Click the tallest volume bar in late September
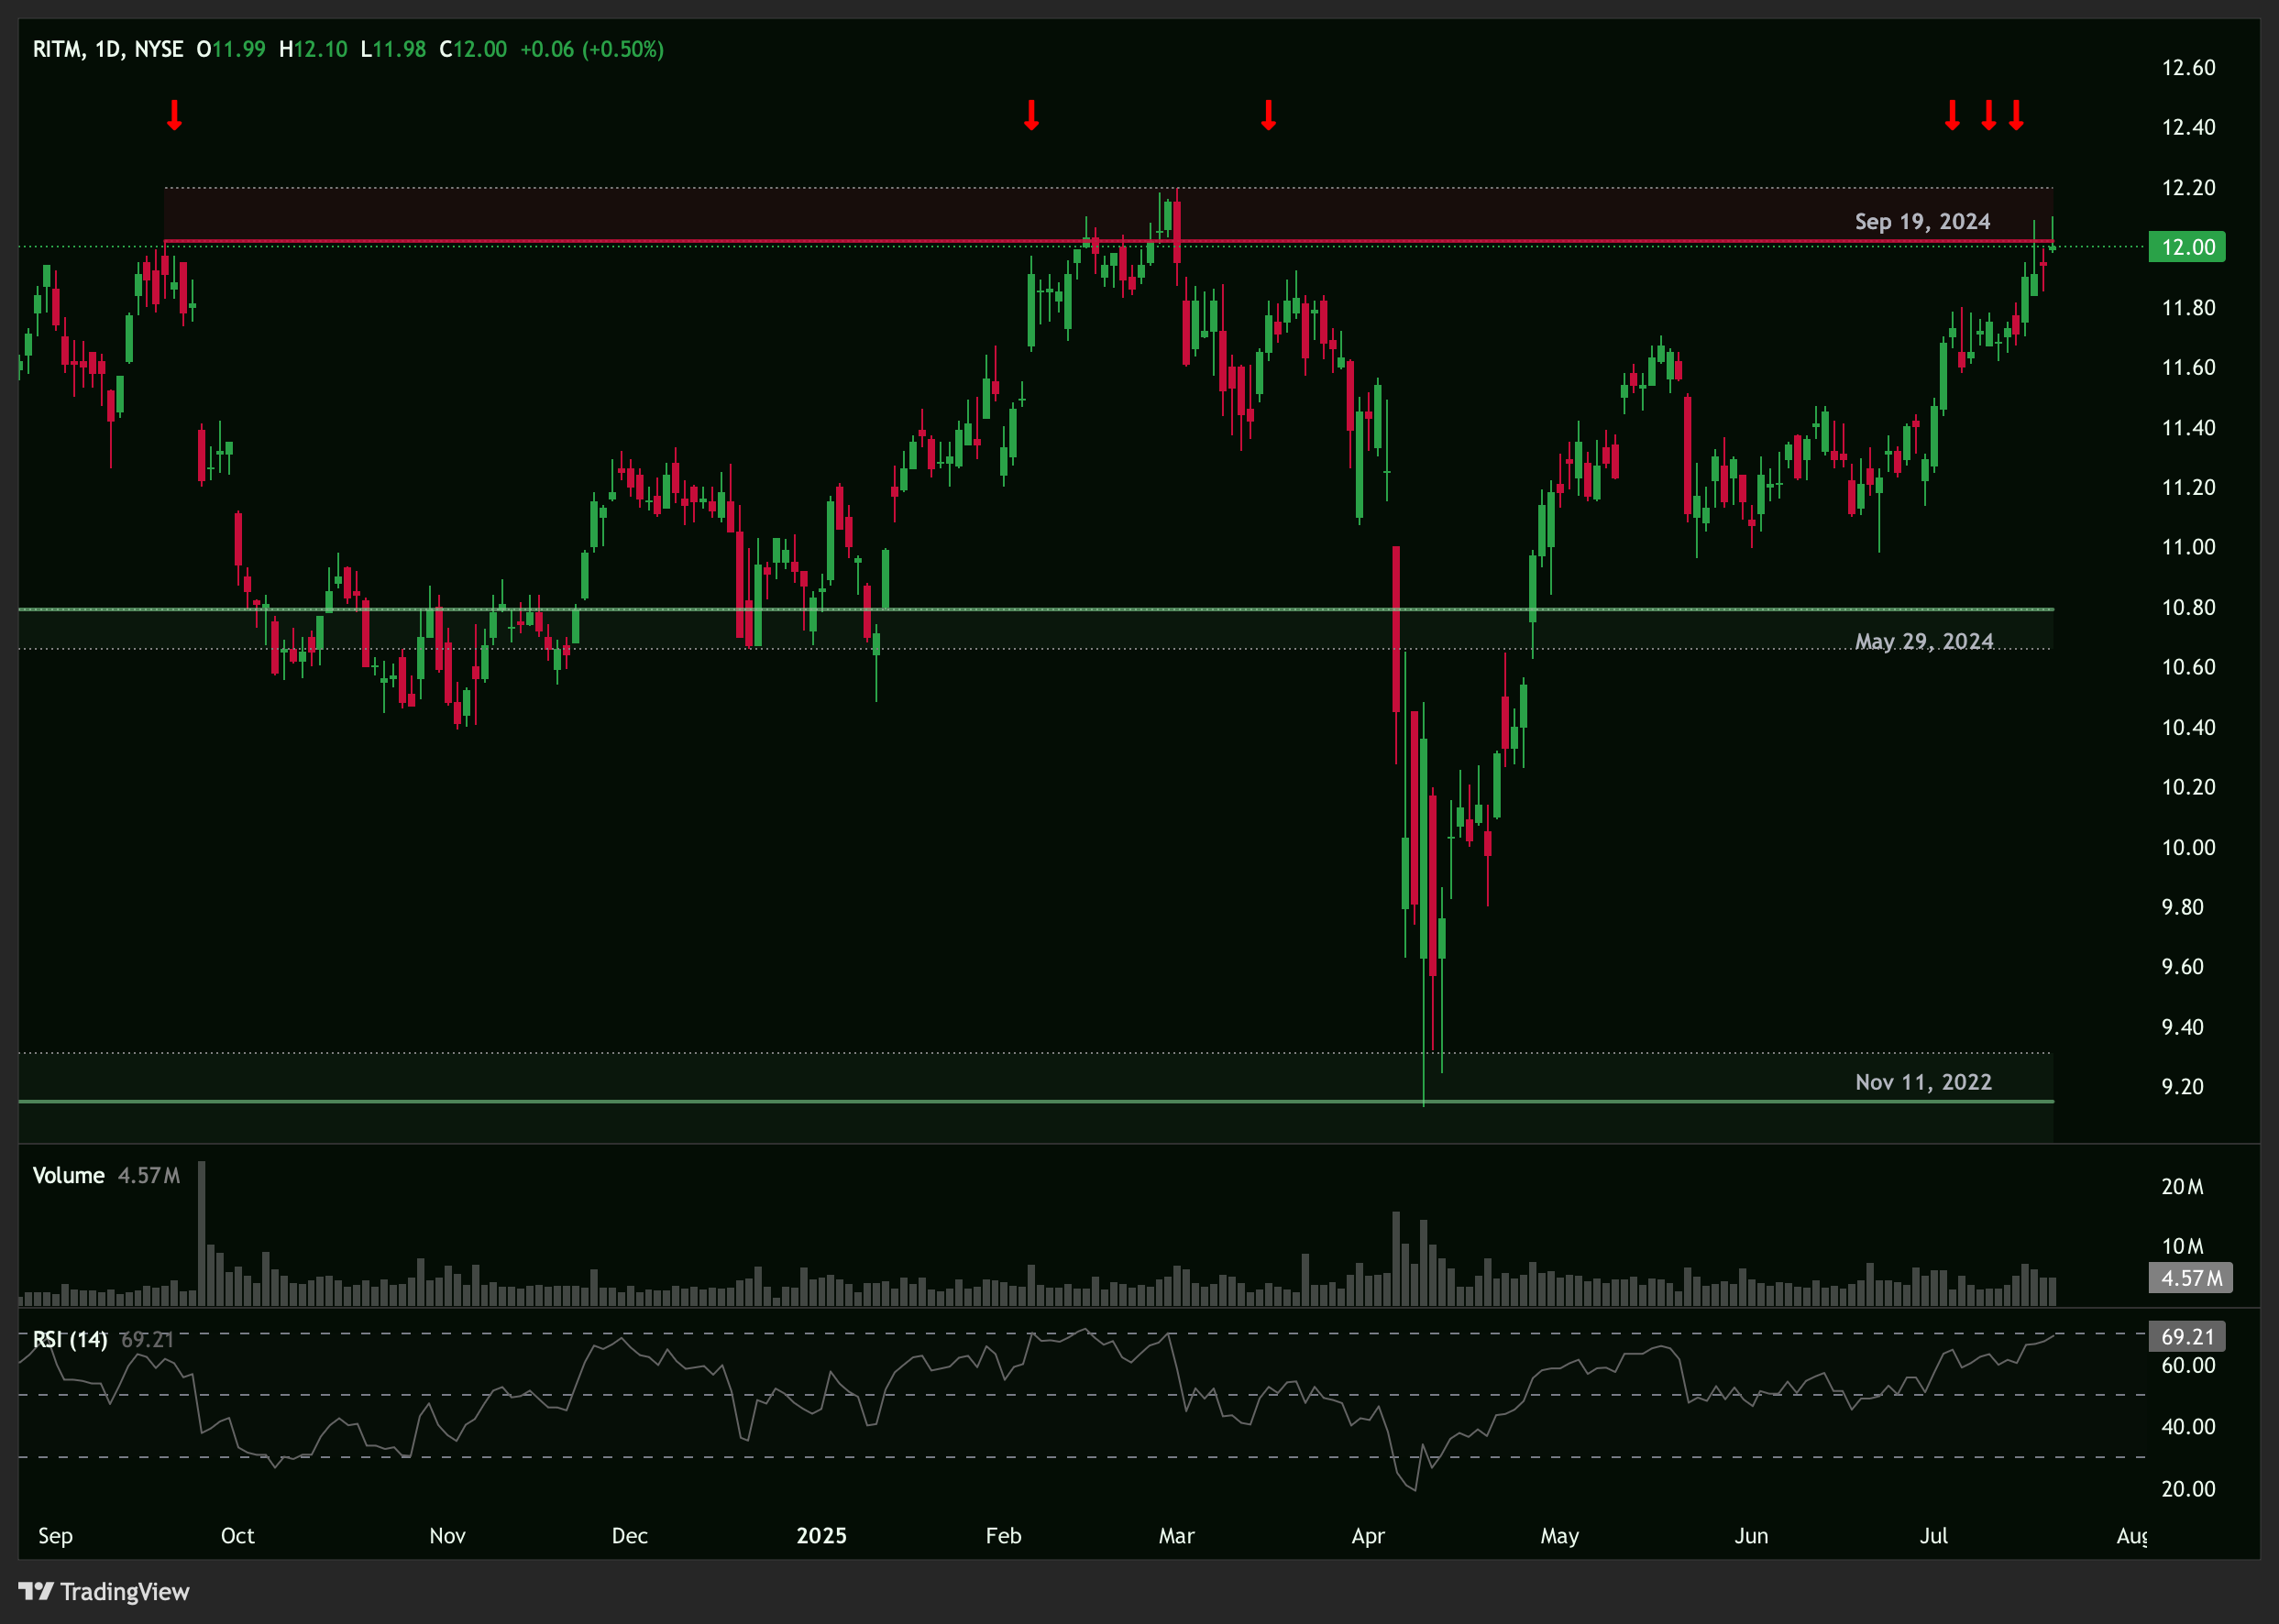Screen dimensions: 2279x1624 (201, 1232)
